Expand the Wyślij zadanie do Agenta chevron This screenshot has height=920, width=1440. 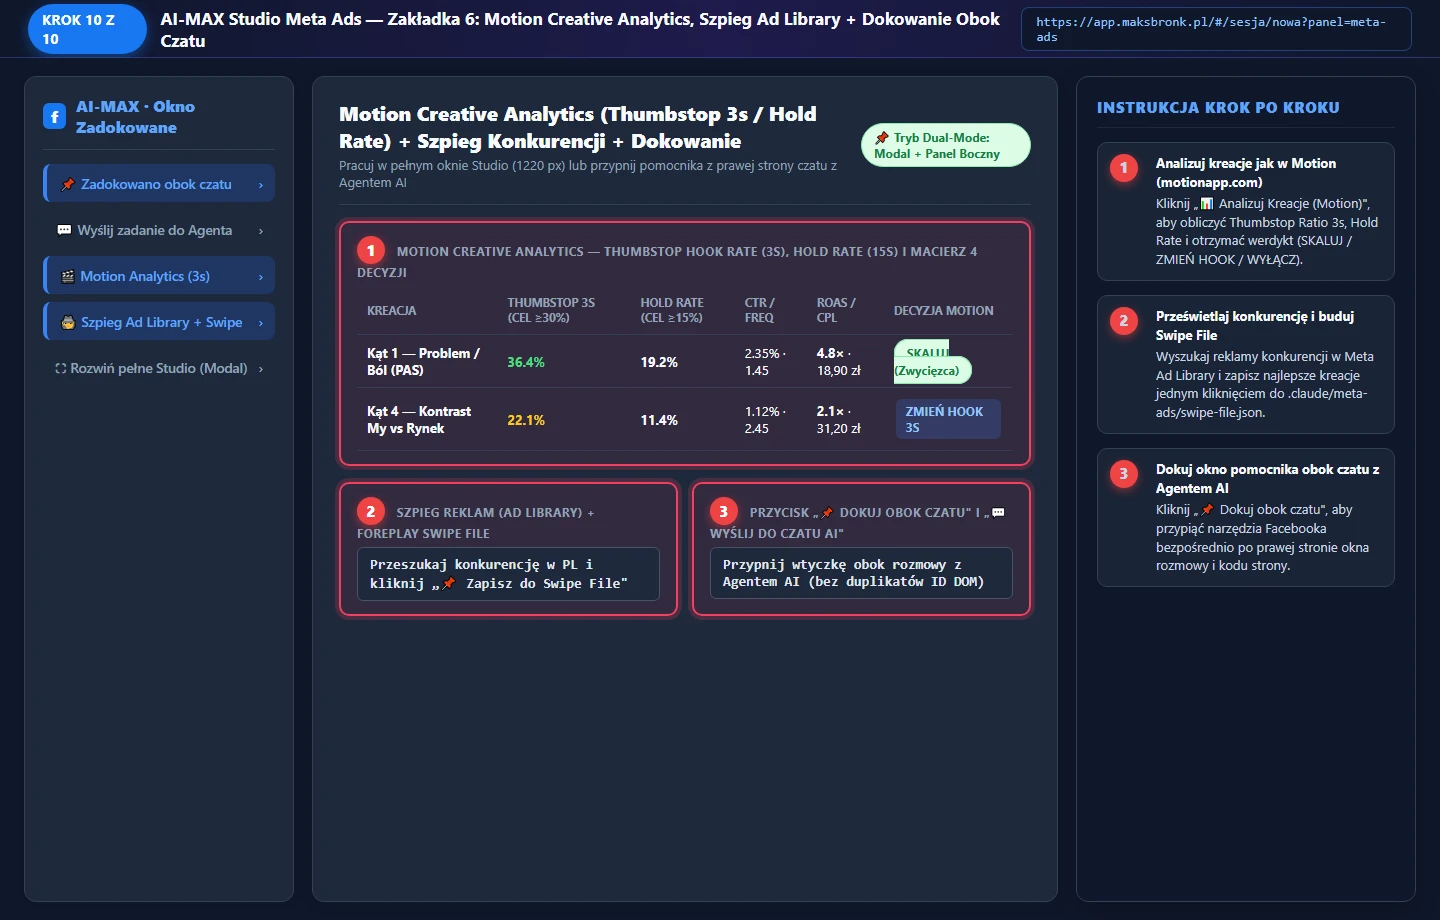[261, 231]
